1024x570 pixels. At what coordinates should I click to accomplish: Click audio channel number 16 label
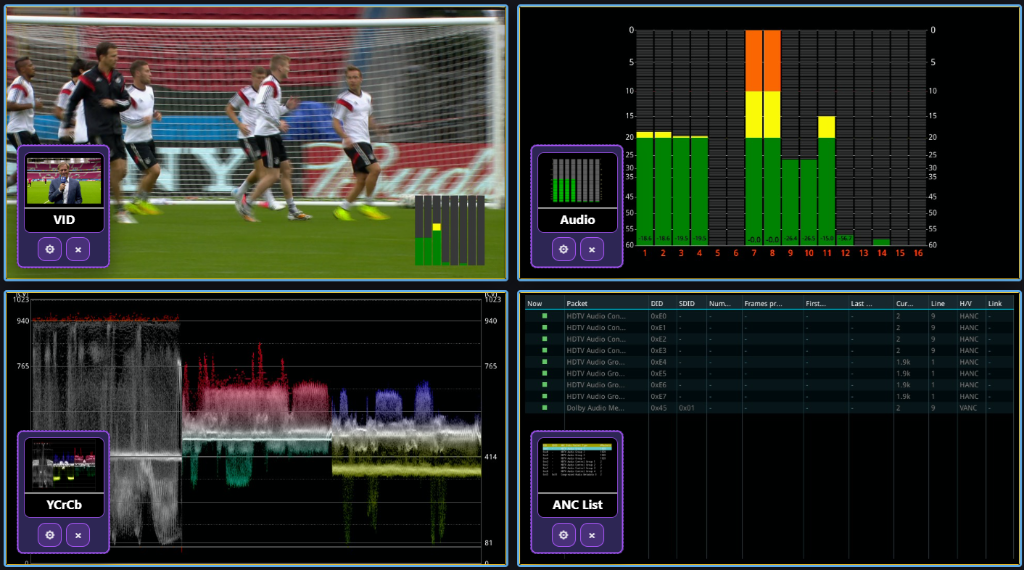pyautogui.click(x=918, y=253)
